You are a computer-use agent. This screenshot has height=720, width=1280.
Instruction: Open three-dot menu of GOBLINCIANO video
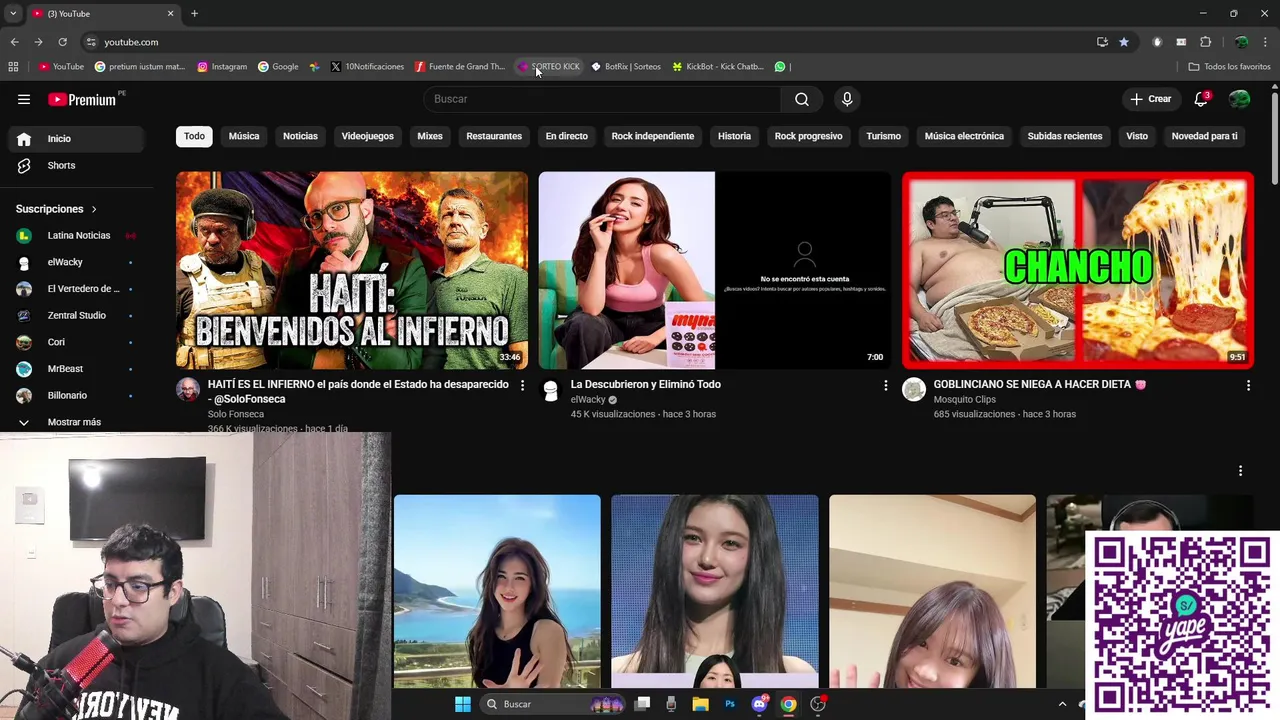pos(1248,385)
